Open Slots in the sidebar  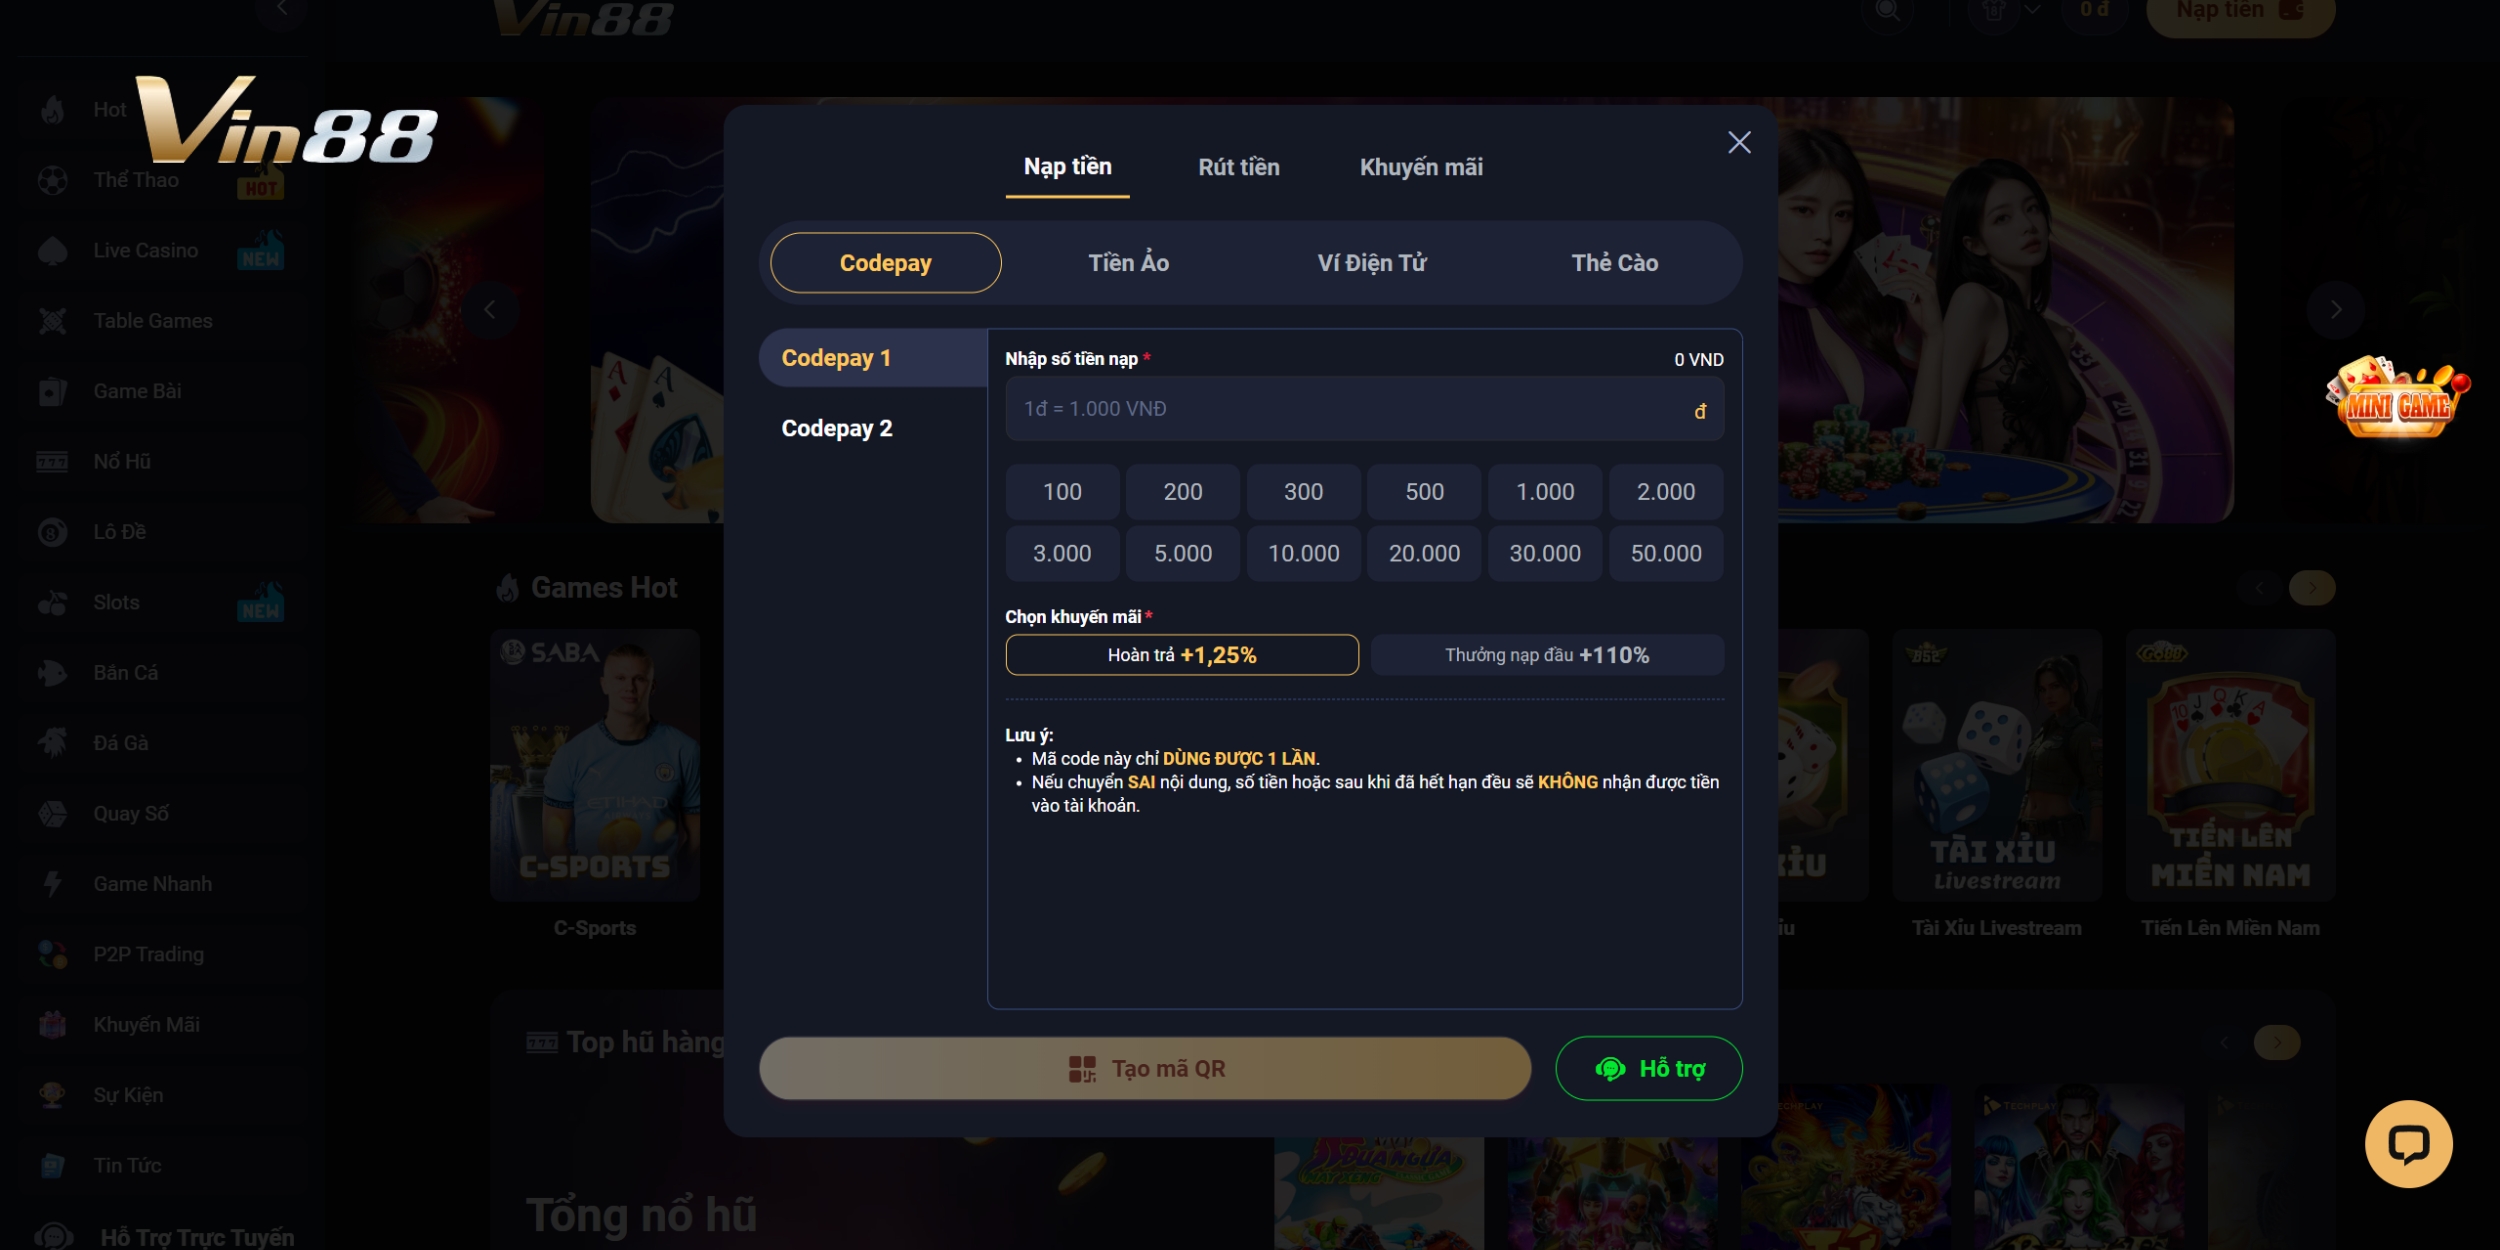point(160,603)
